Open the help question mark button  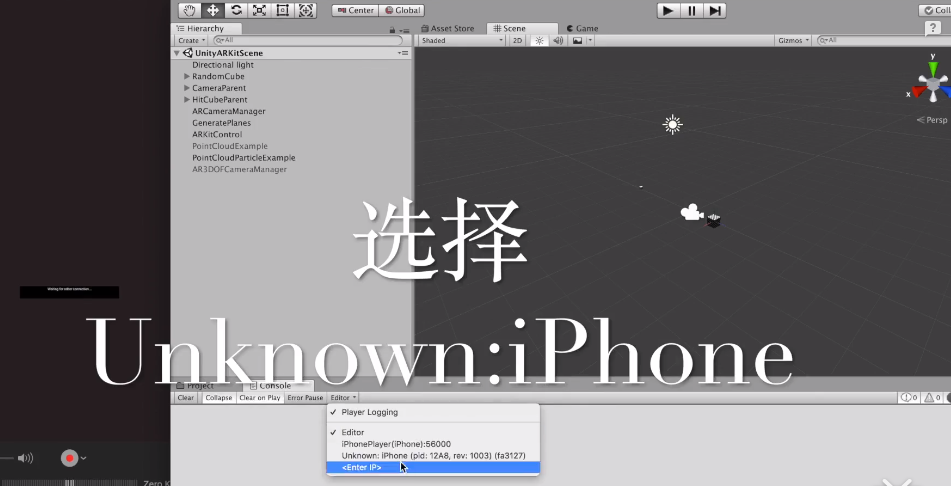point(933,28)
